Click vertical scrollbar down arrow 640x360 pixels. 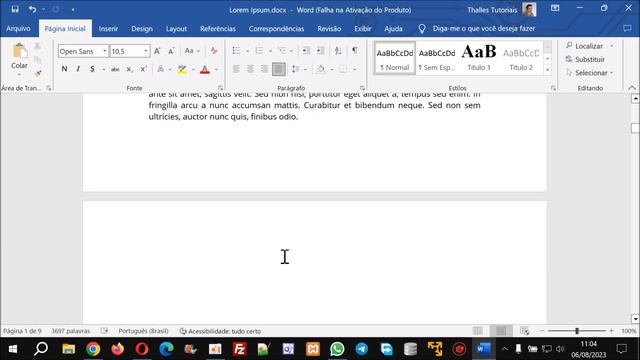click(635, 319)
